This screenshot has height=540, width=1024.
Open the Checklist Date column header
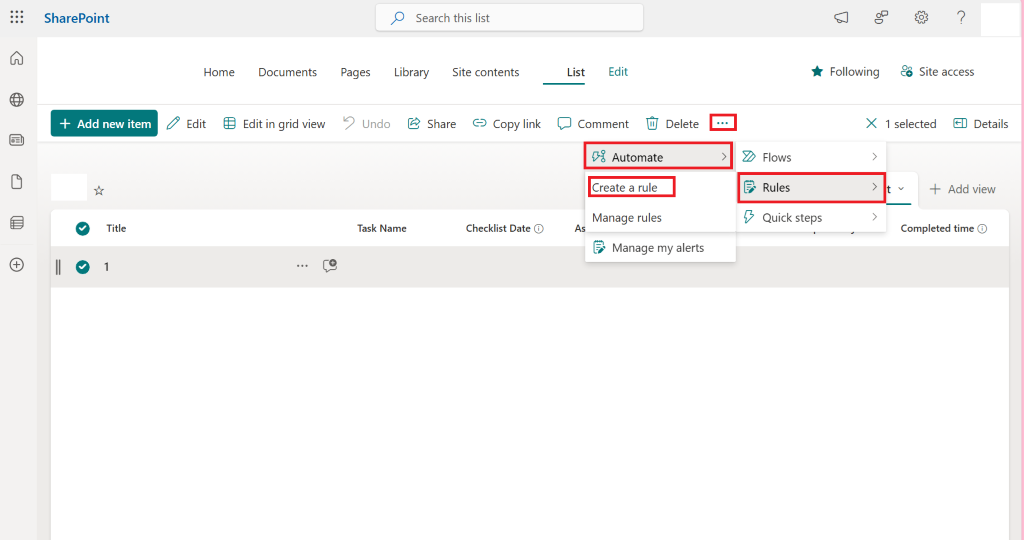tap(498, 229)
